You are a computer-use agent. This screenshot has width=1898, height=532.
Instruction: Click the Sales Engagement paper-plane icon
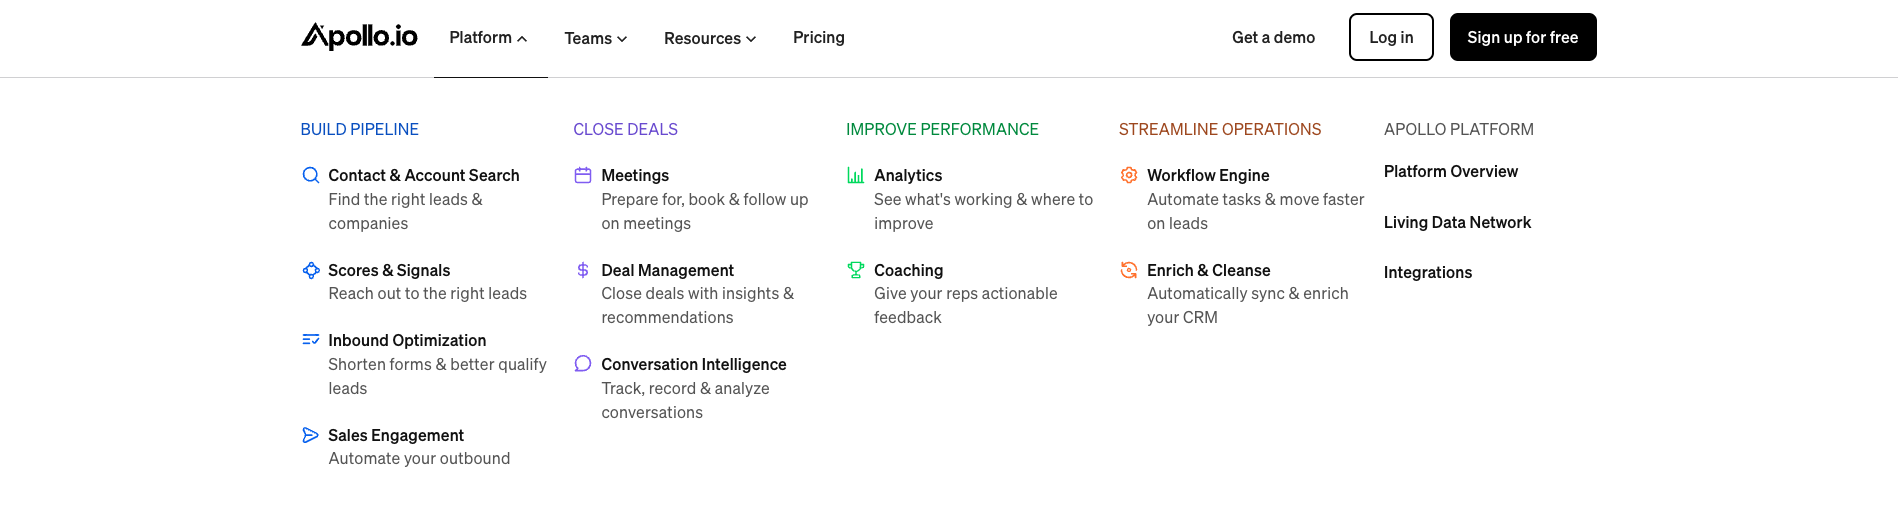pyautogui.click(x=311, y=435)
